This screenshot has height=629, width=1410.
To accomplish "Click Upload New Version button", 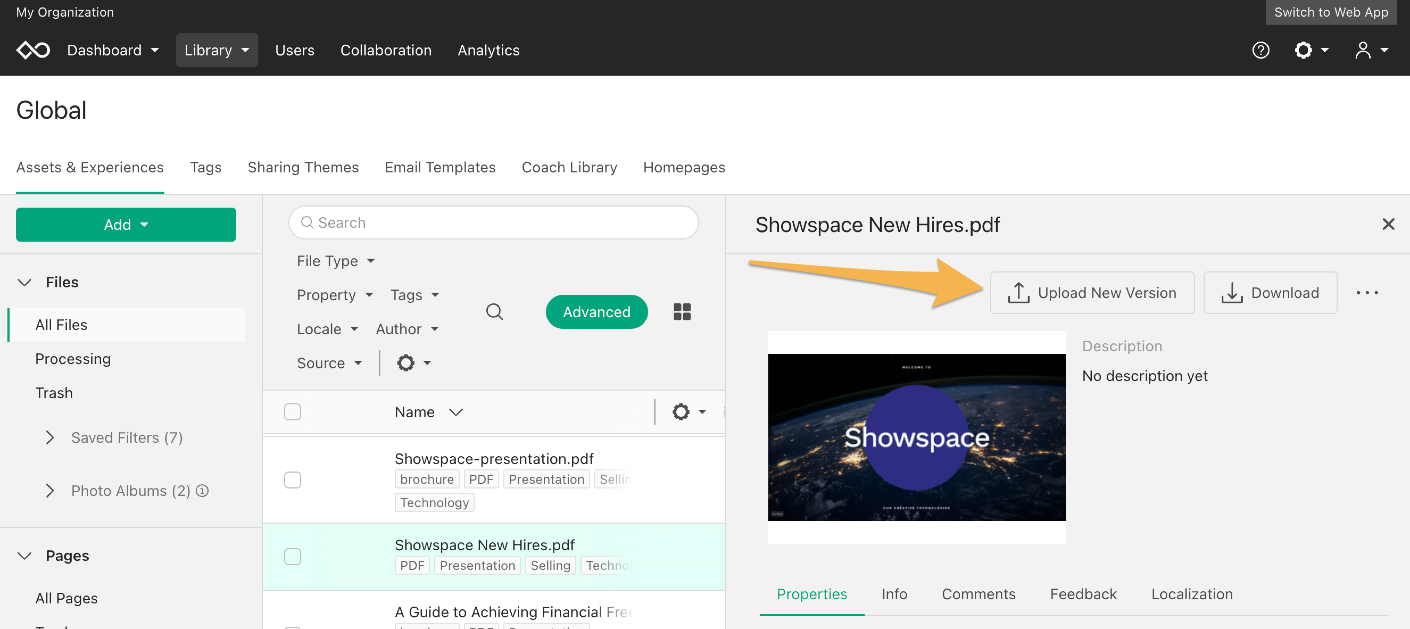I will [x=1092, y=293].
